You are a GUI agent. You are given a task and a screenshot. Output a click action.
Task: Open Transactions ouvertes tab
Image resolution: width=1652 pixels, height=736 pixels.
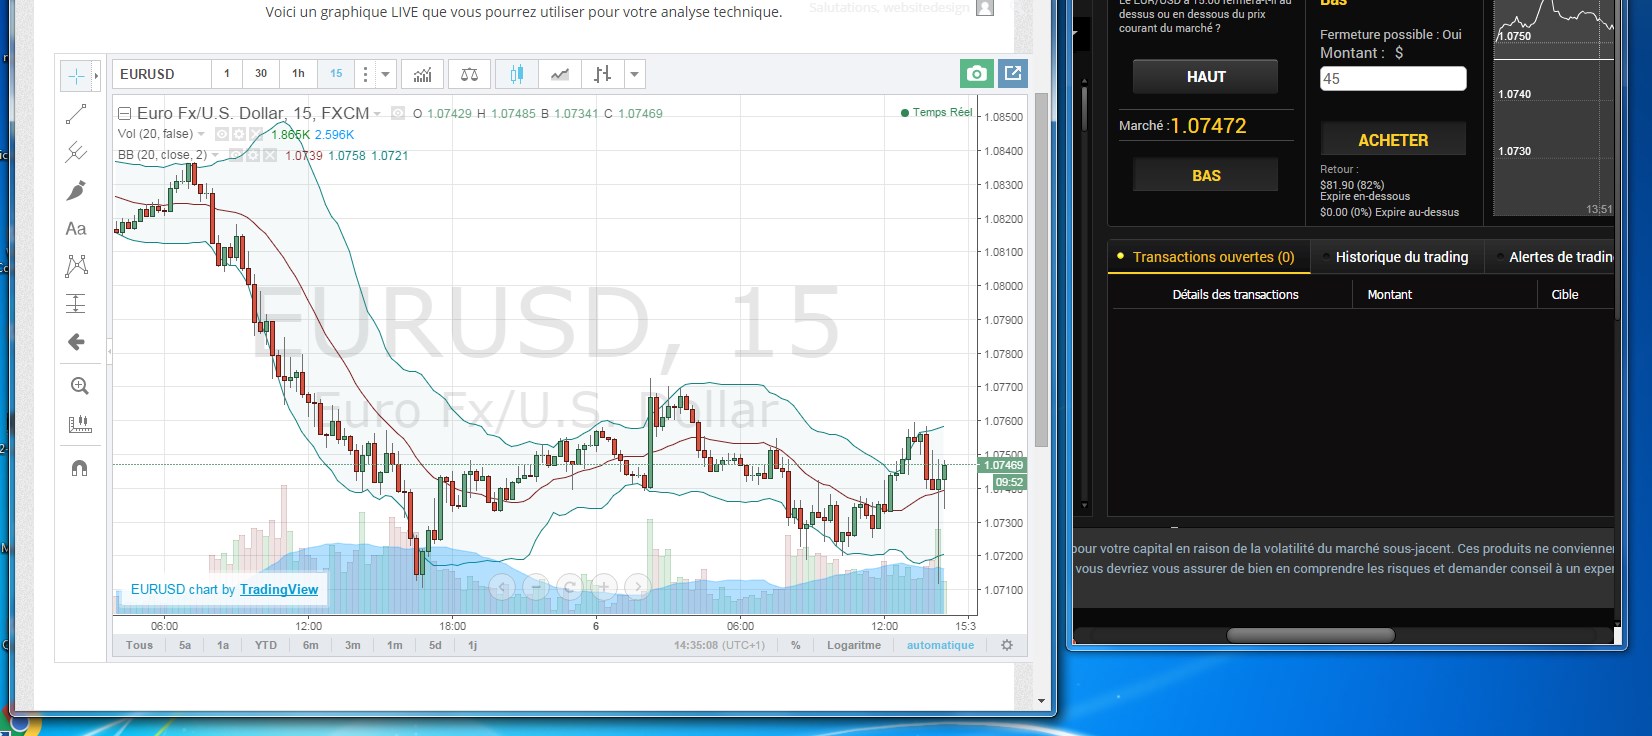click(x=1212, y=257)
